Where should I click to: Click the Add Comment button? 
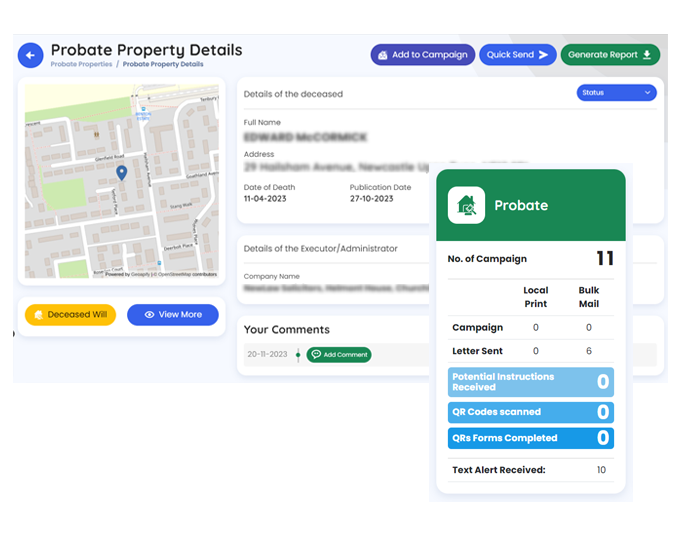click(339, 355)
